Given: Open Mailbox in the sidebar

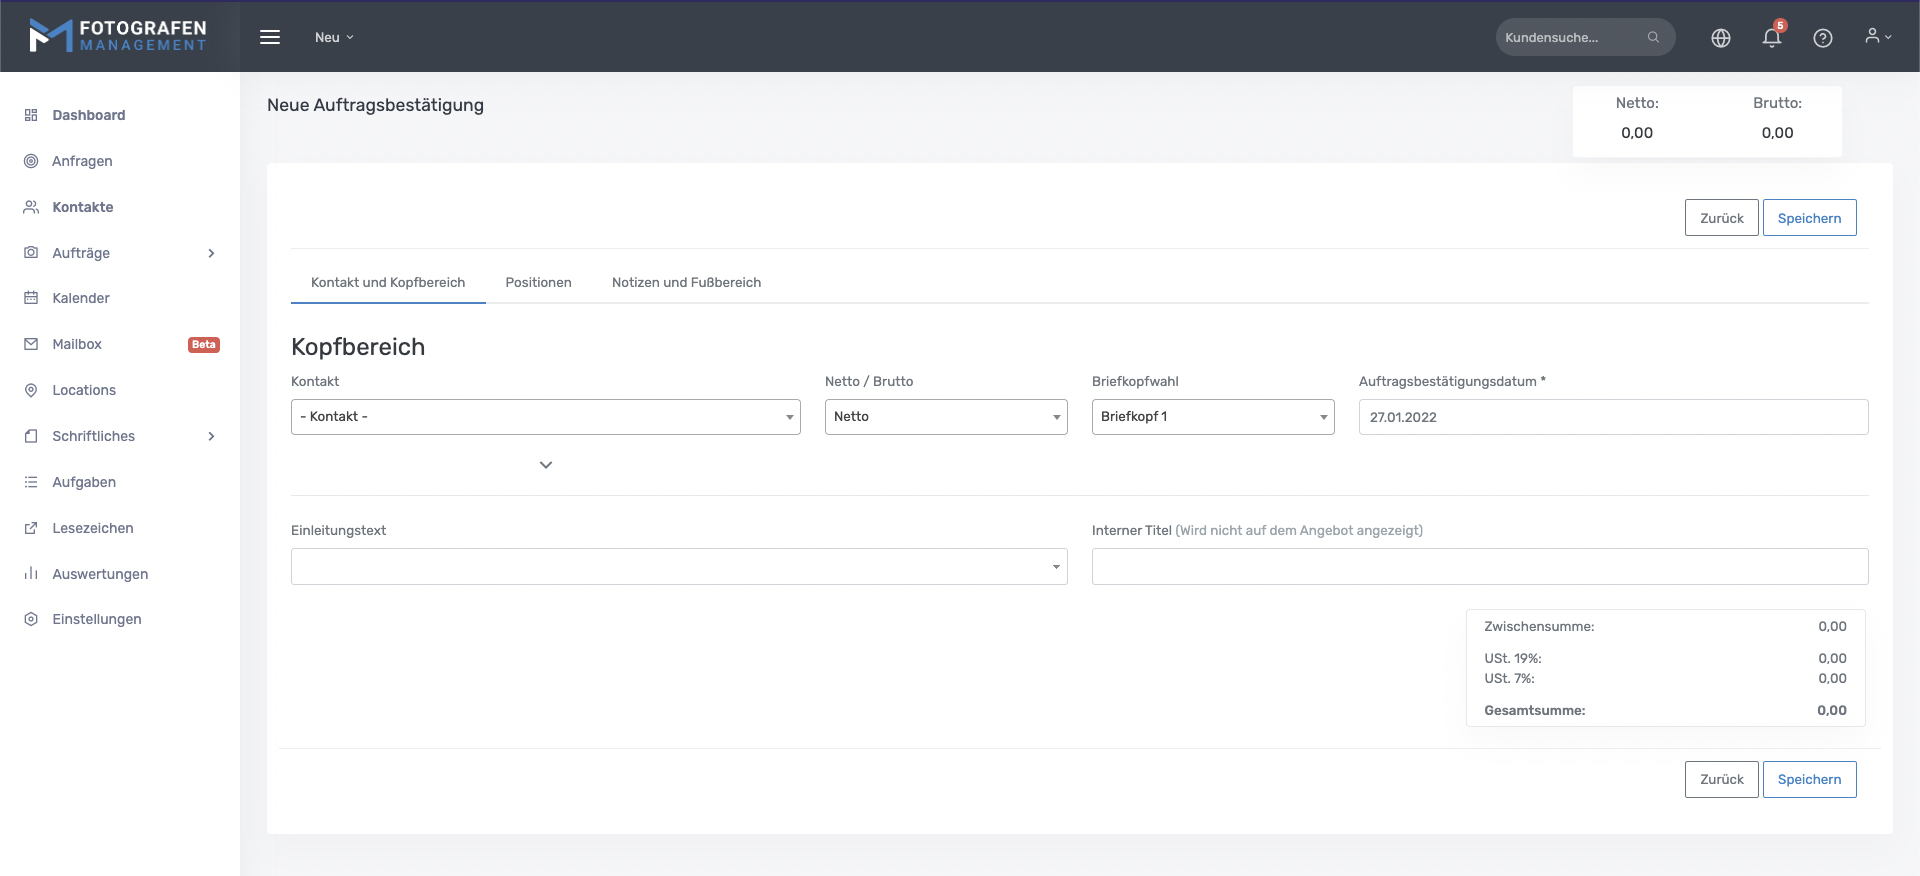Looking at the screenshot, I should [77, 344].
